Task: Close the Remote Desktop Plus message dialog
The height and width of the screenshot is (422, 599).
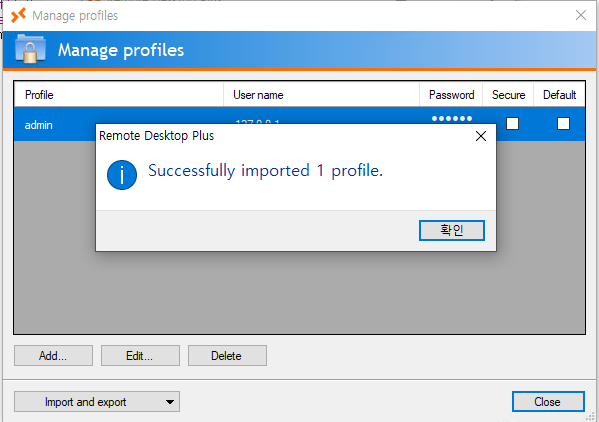Action: click(x=481, y=136)
